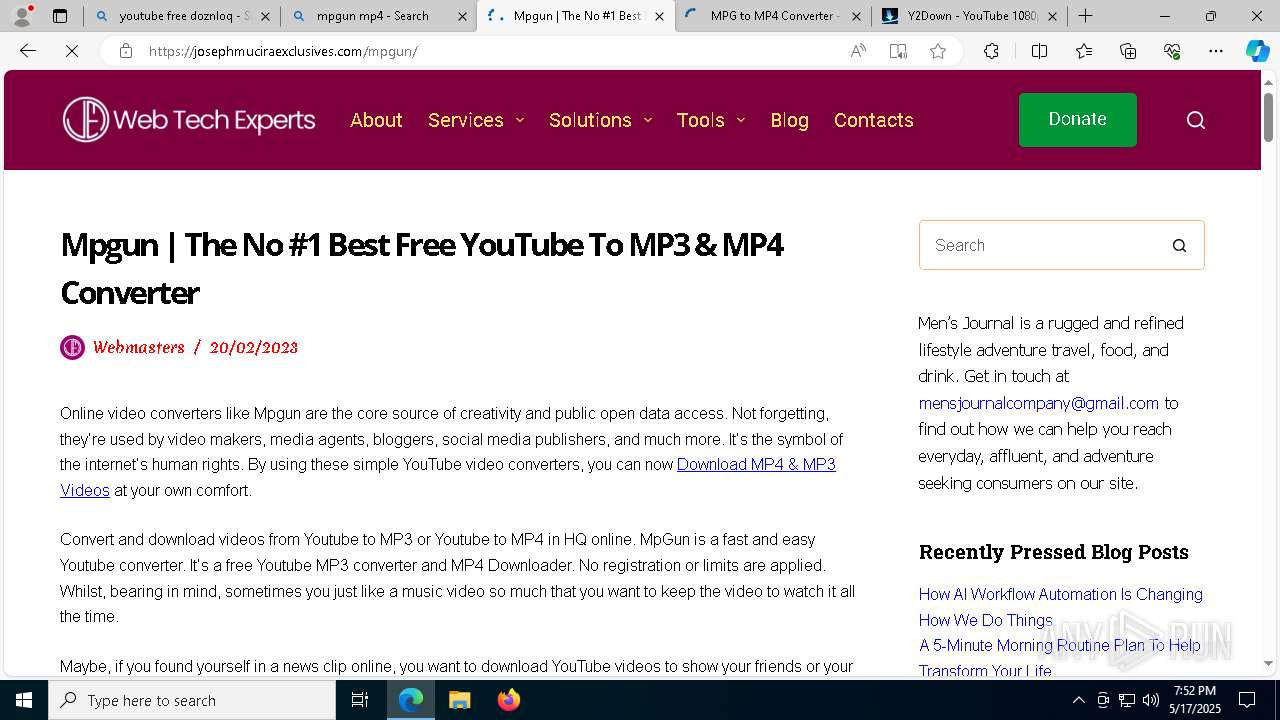Click the browser back arrow

point(28,51)
